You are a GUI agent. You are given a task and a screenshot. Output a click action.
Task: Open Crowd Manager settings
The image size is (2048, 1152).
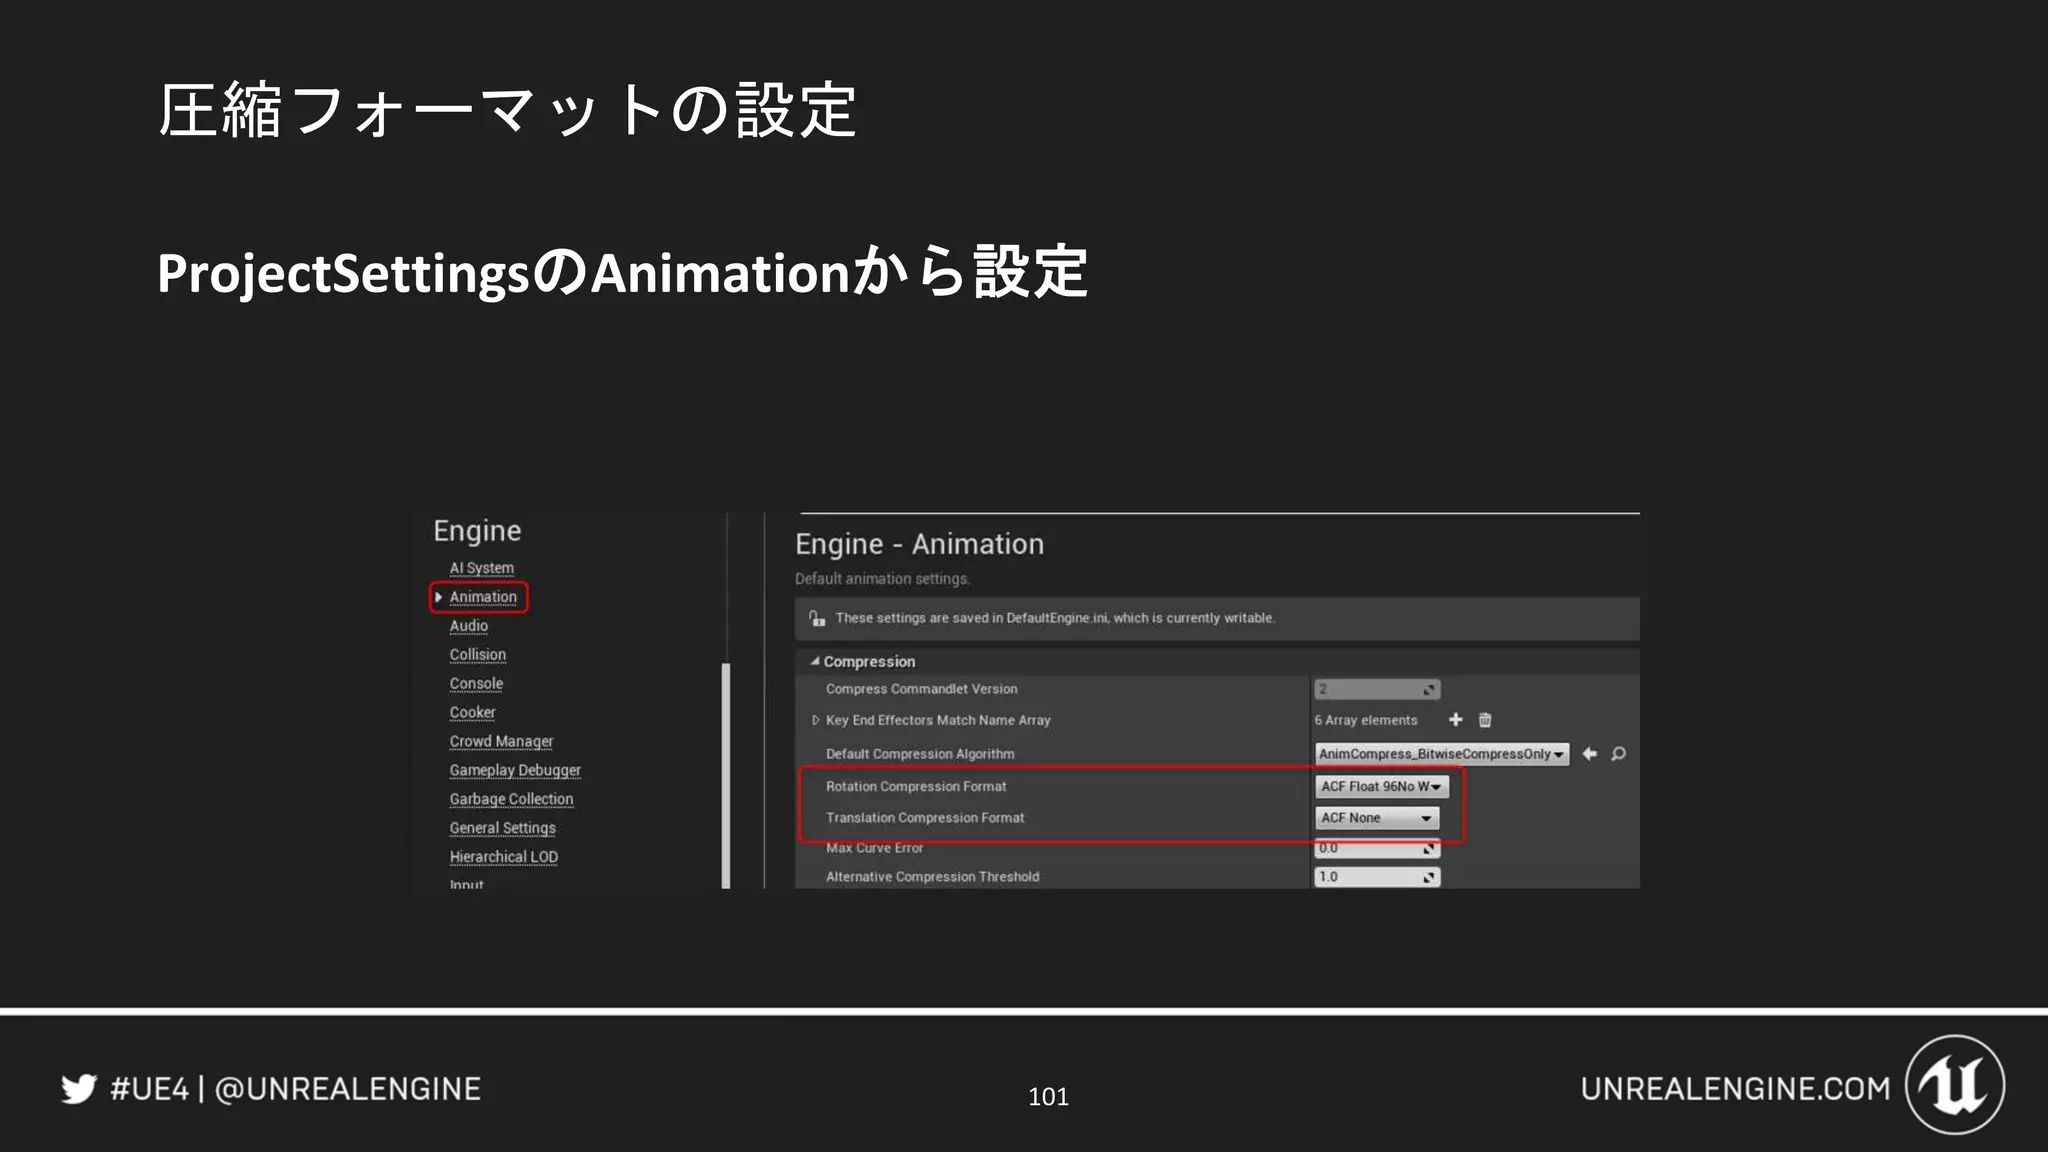(501, 742)
